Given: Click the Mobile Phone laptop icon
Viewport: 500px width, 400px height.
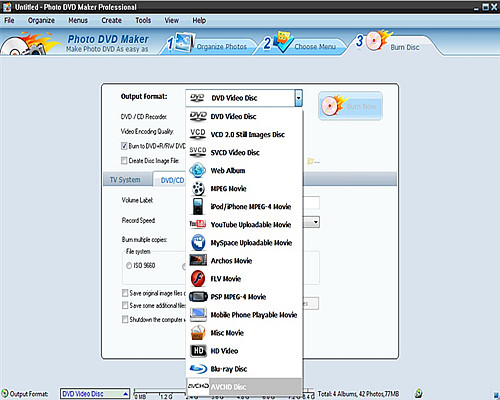Looking at the screenshot, I should [198, 314].
